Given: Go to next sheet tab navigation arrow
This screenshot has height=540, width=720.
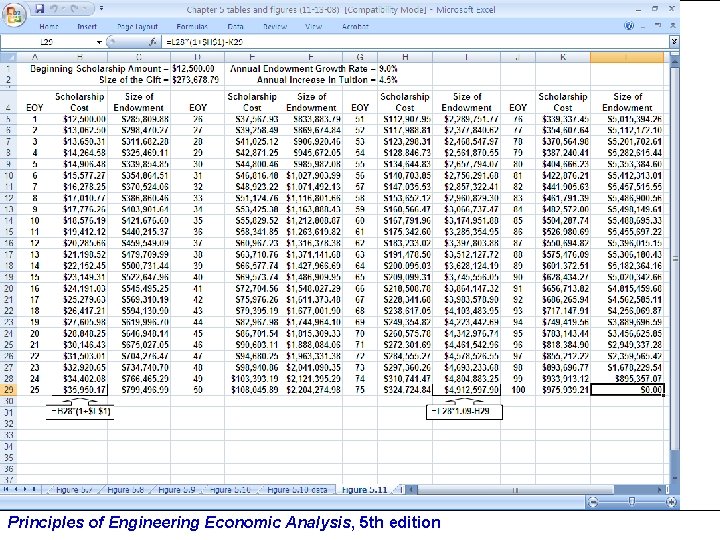Looking at the screenshot, I should click(25, 489).
